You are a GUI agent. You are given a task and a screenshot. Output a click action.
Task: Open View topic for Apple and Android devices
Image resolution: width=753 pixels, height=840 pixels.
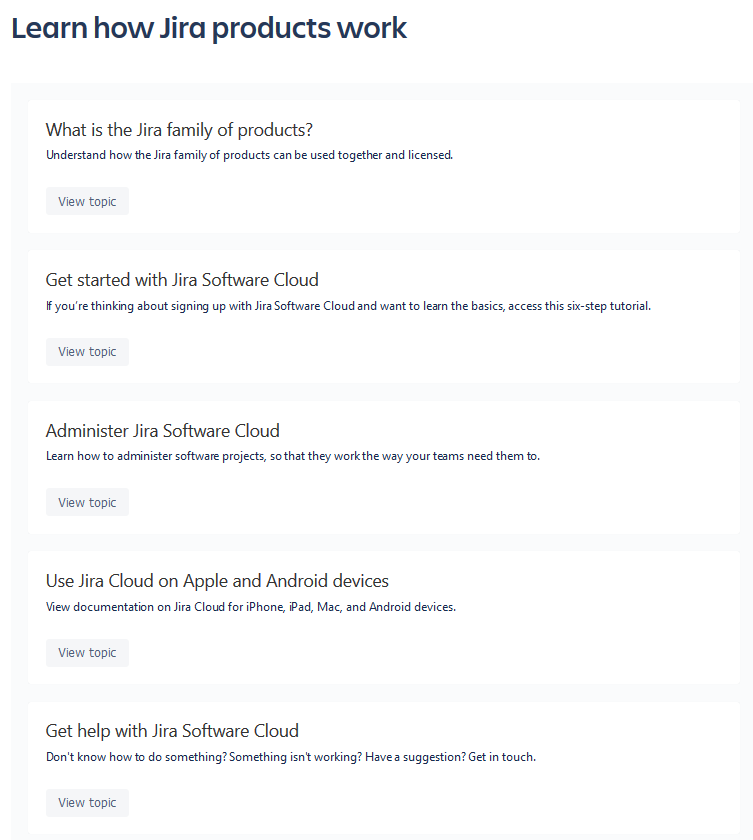tap(87, 652)
